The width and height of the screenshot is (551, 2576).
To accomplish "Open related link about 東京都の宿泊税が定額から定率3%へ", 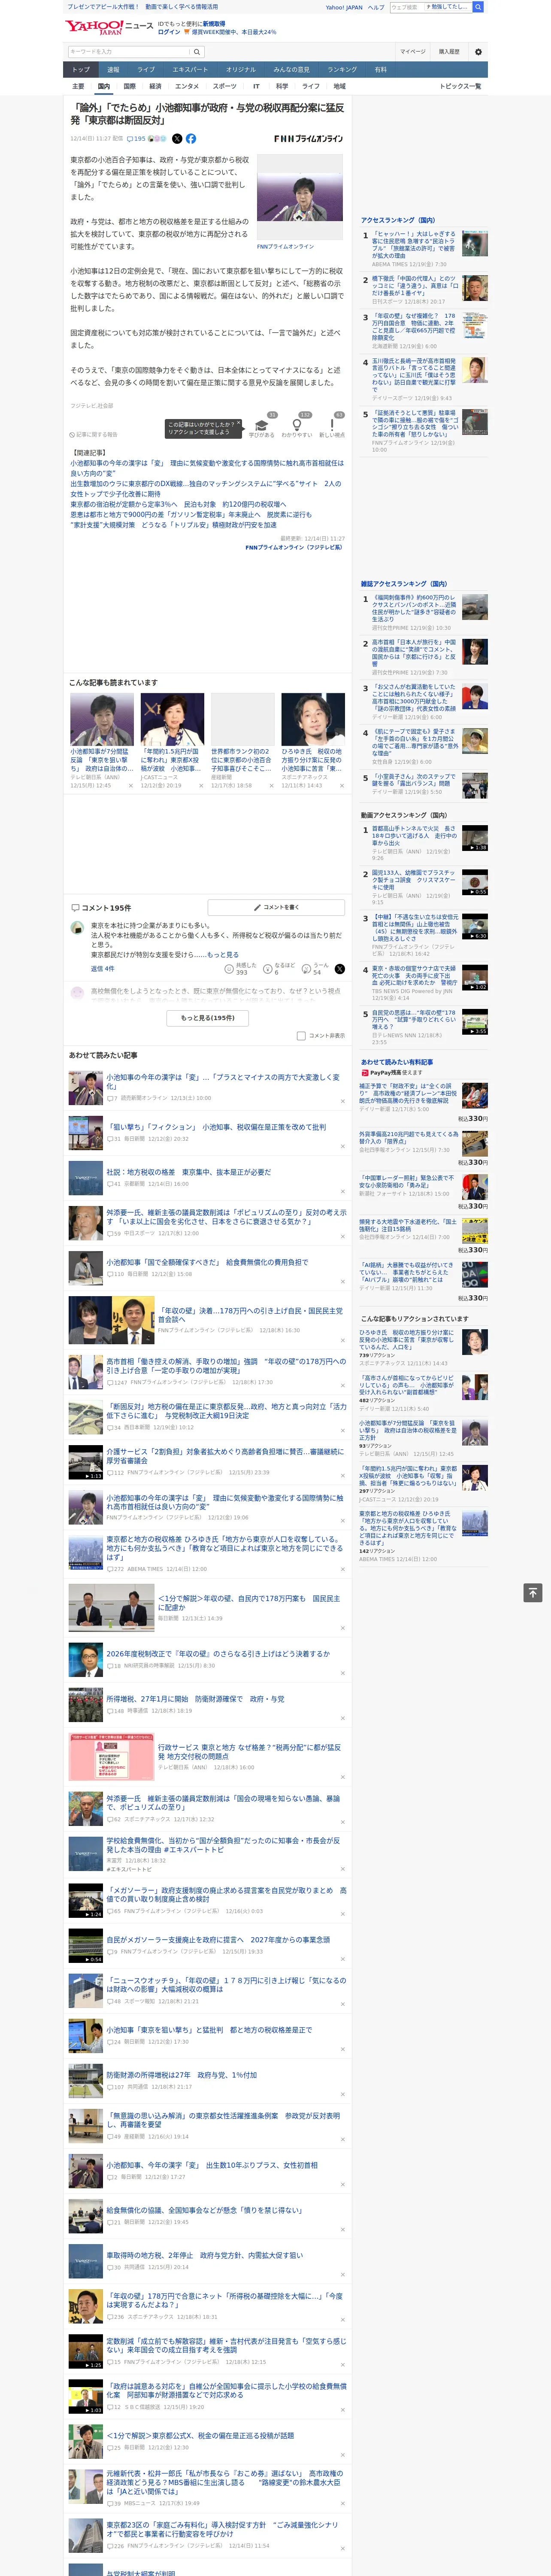I will [x=178, y=504].
